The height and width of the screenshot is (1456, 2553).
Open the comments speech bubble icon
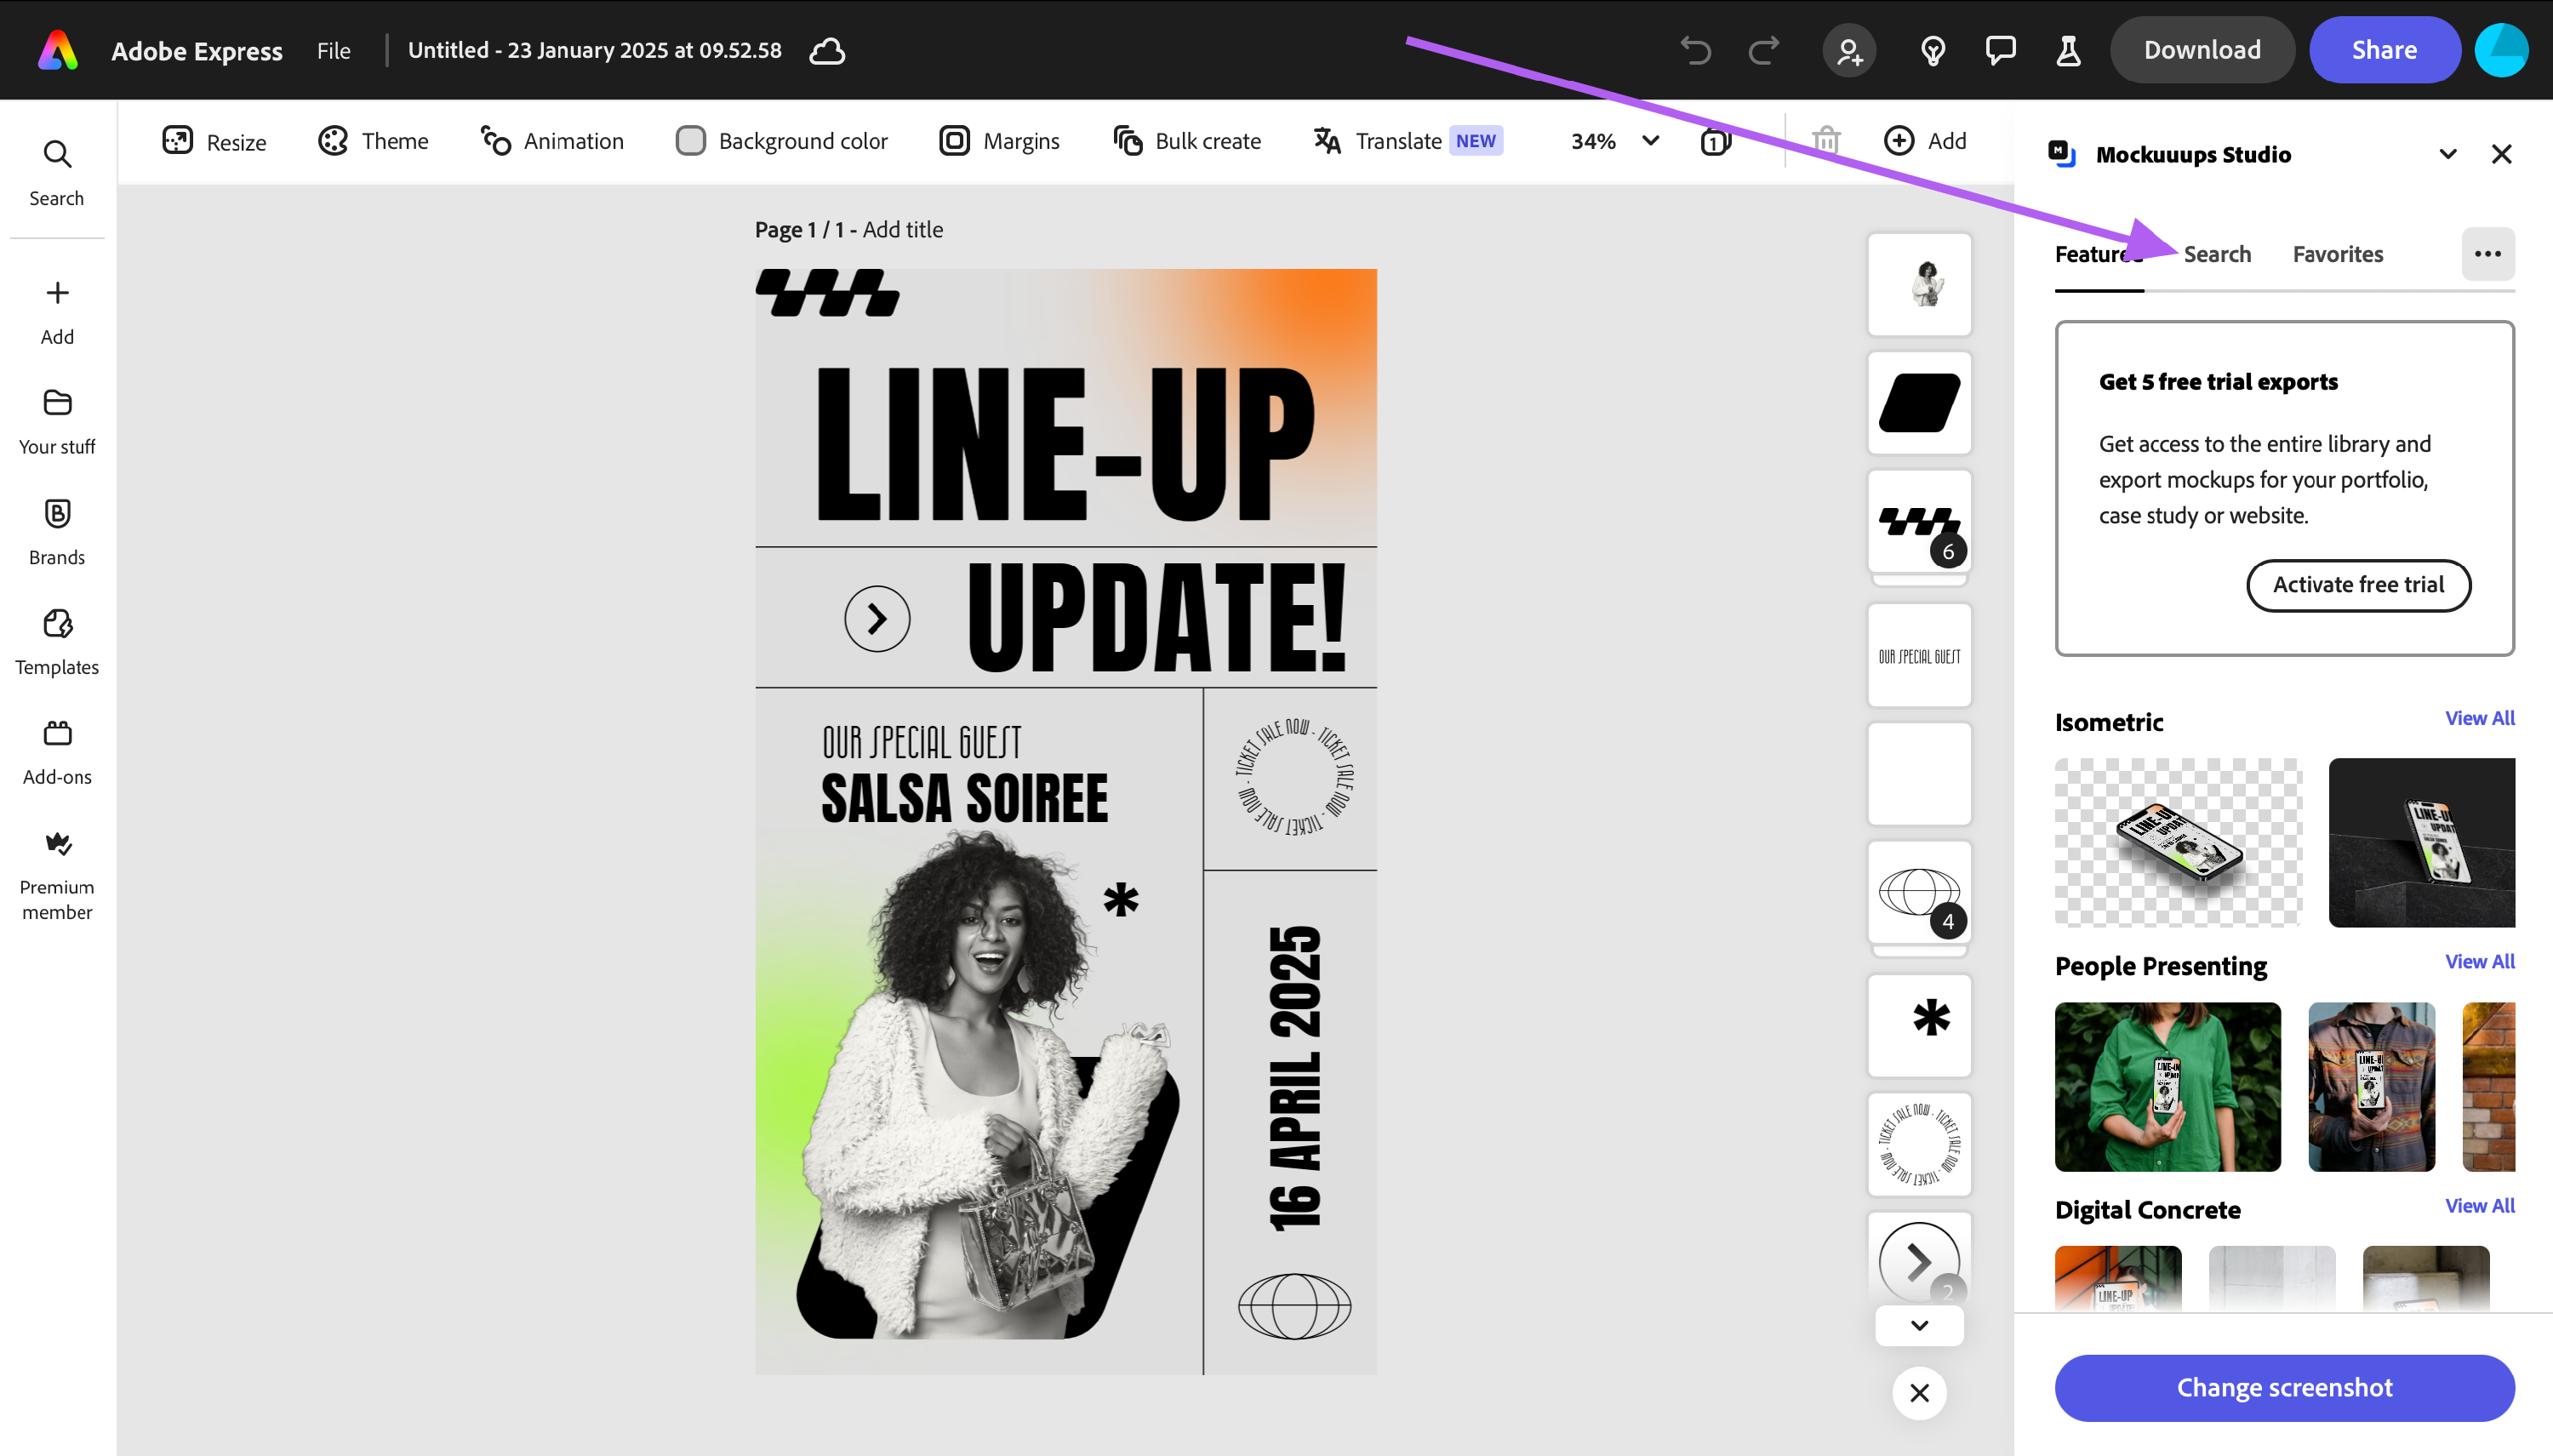(x=2000, y=50)
